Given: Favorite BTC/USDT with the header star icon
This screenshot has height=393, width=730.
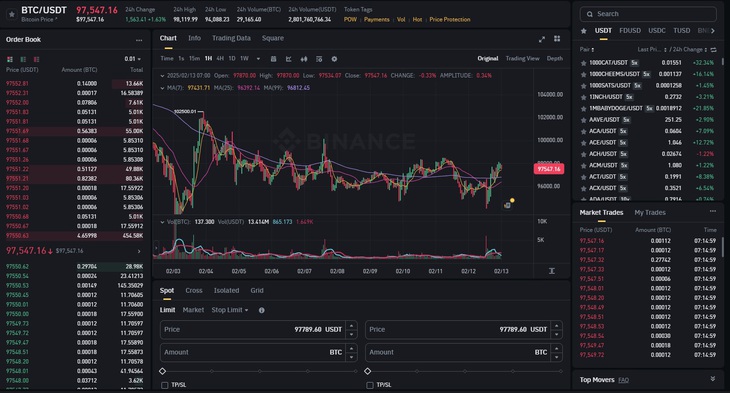Looking at the screenshot, I should tap(12, 14).
